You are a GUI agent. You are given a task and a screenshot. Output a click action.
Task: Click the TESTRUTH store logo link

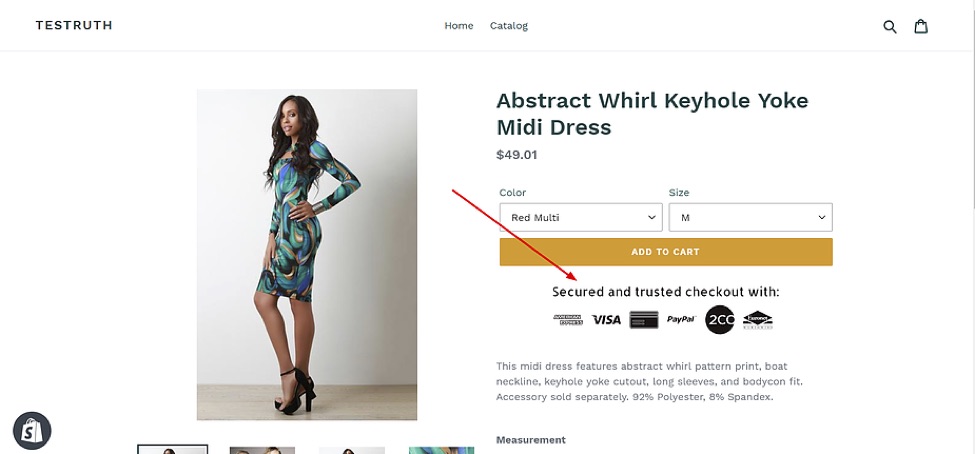coord(74,26)
